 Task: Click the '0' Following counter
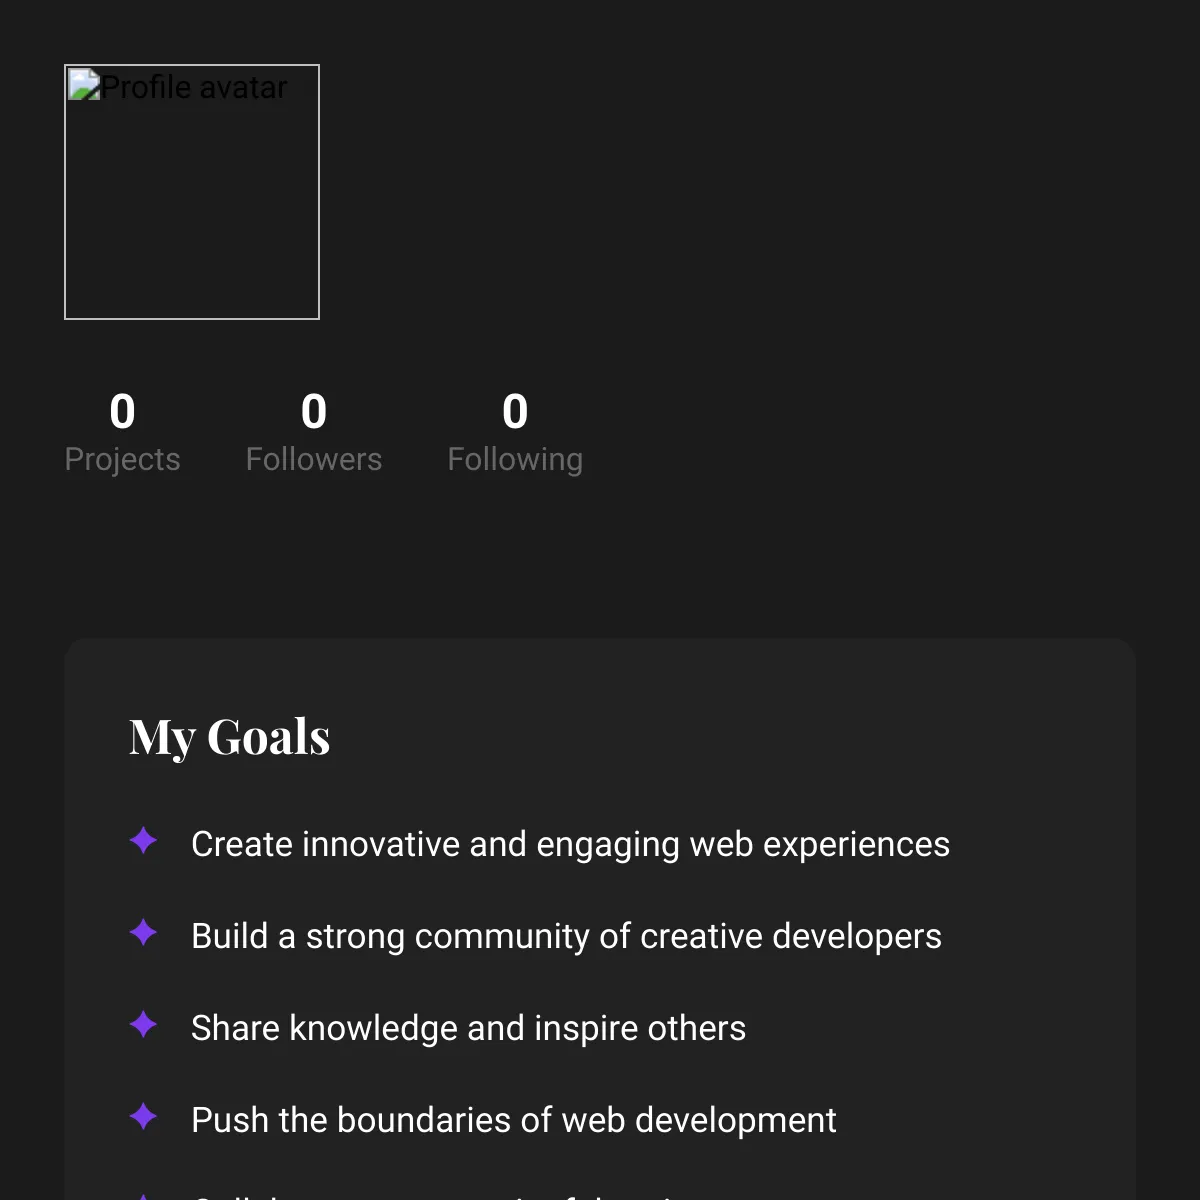(515, 412)
